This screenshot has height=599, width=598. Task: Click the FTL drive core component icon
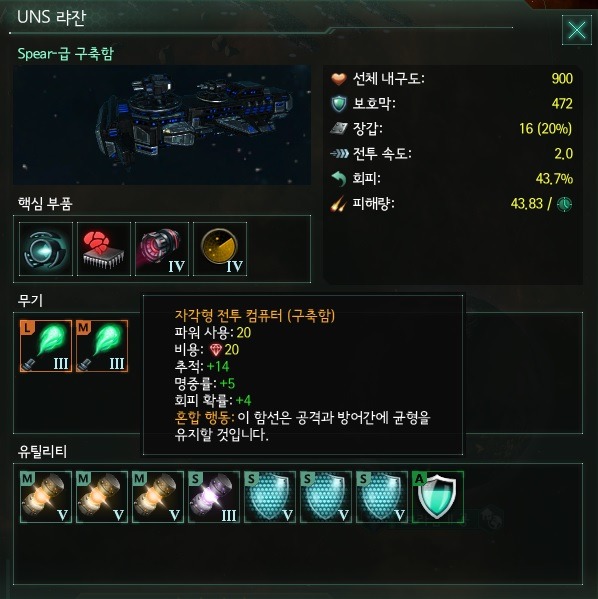(x=45, y=249)
